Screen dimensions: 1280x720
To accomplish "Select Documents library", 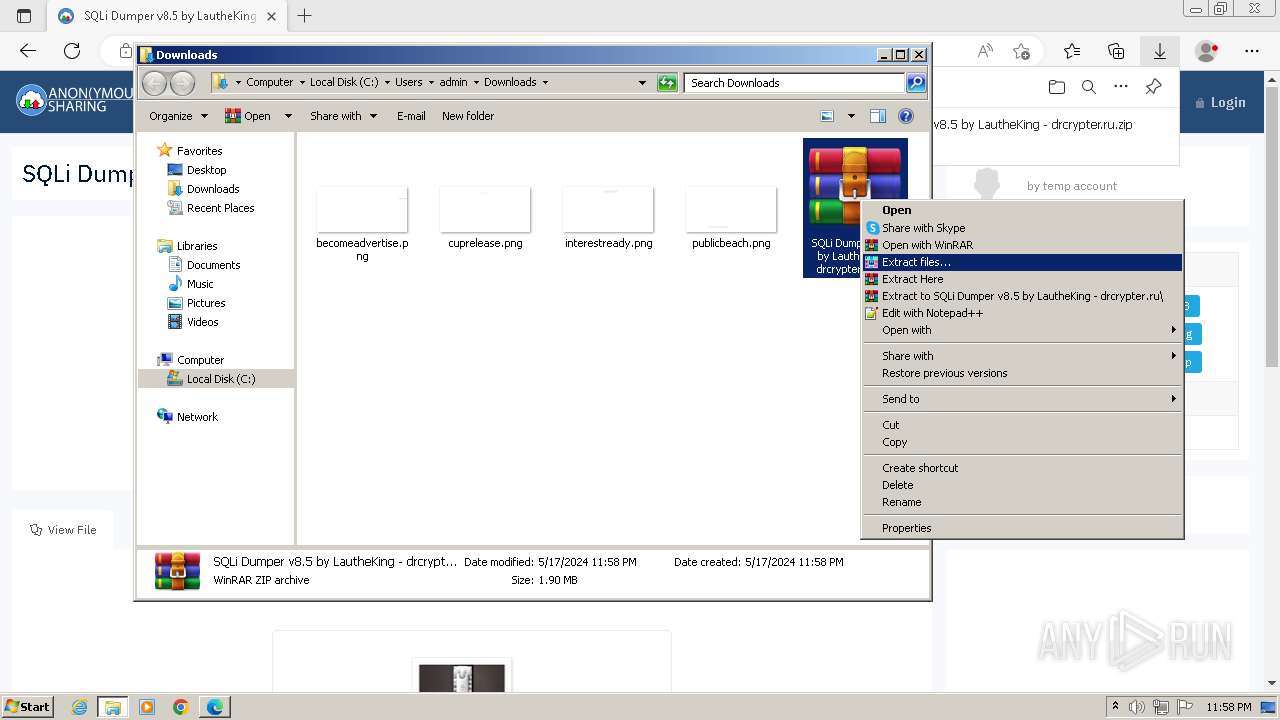I will click(x=213, y=265).
